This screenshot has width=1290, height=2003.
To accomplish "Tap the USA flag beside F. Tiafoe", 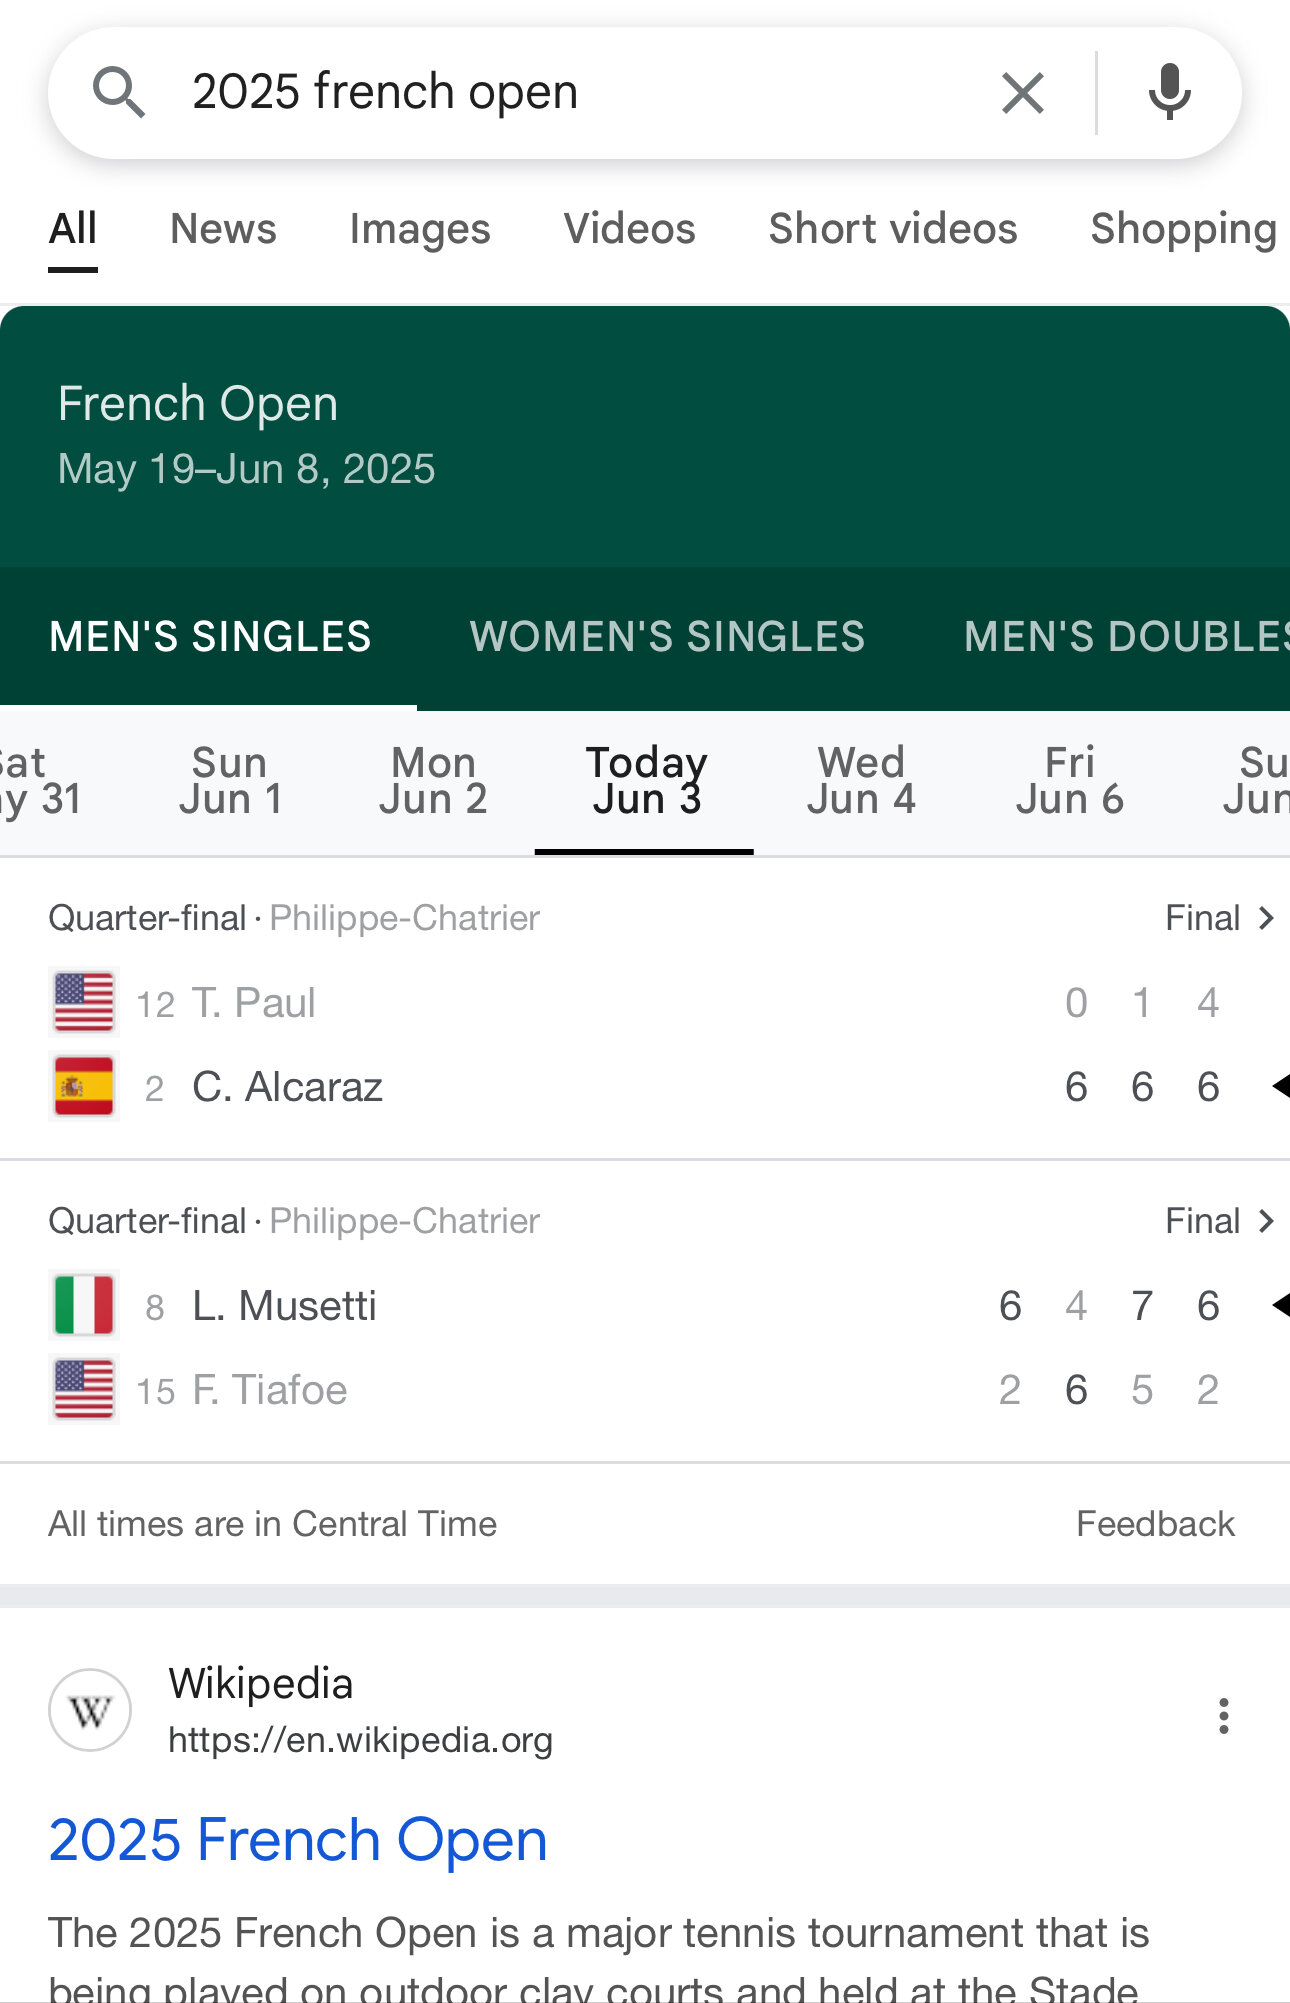I will [x=84, y=1389].
